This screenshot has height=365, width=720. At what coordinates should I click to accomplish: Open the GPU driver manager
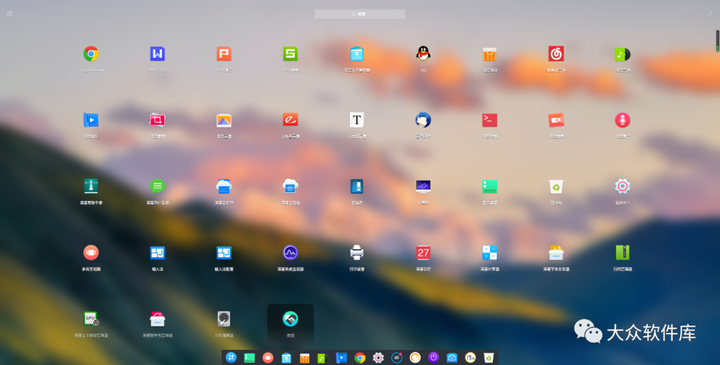[x=91, y=319]
